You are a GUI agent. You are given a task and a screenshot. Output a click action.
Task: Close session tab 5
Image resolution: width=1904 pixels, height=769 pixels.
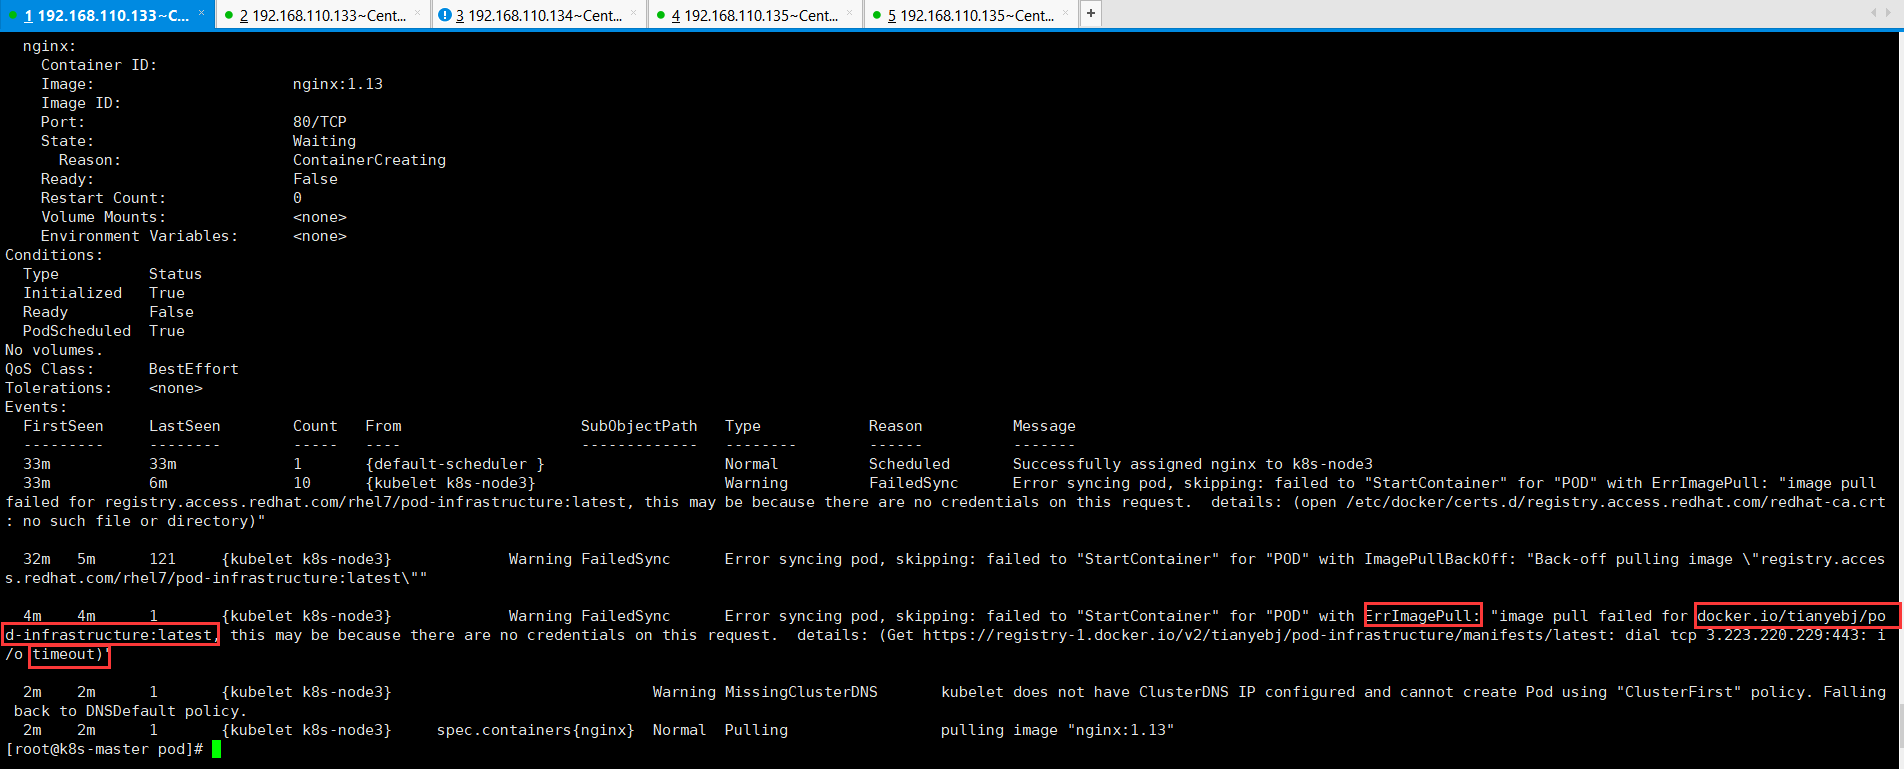tap(1065, 13)
